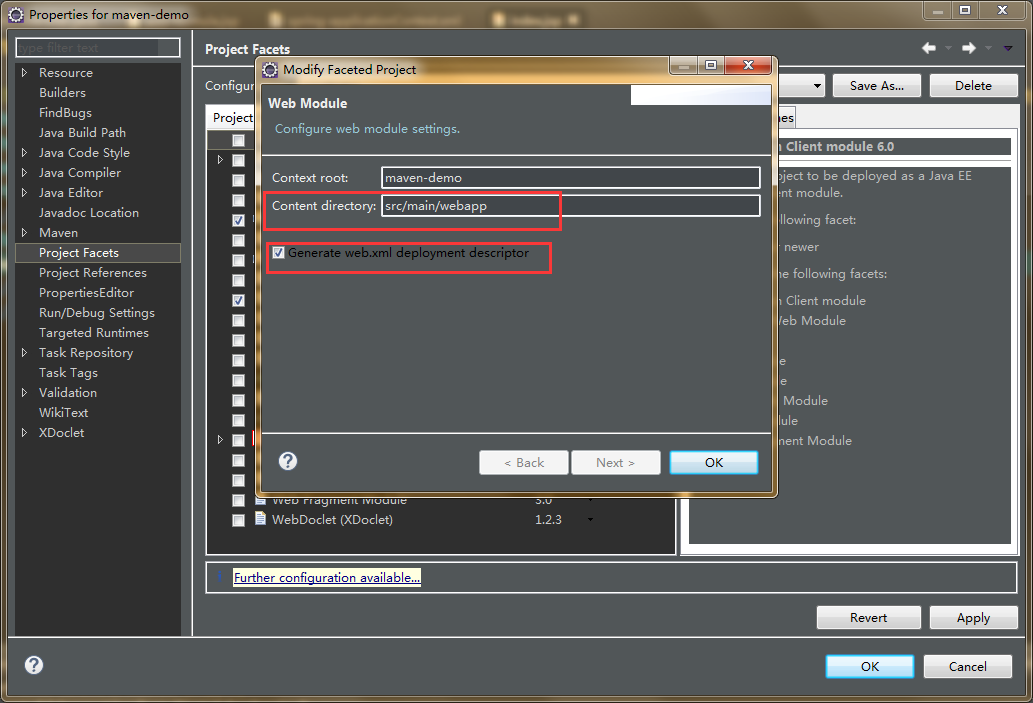This screenshot has width=1033, height=703.
Task: Click the Properties for maven-demo title icon
Action: tap(16, 14)
